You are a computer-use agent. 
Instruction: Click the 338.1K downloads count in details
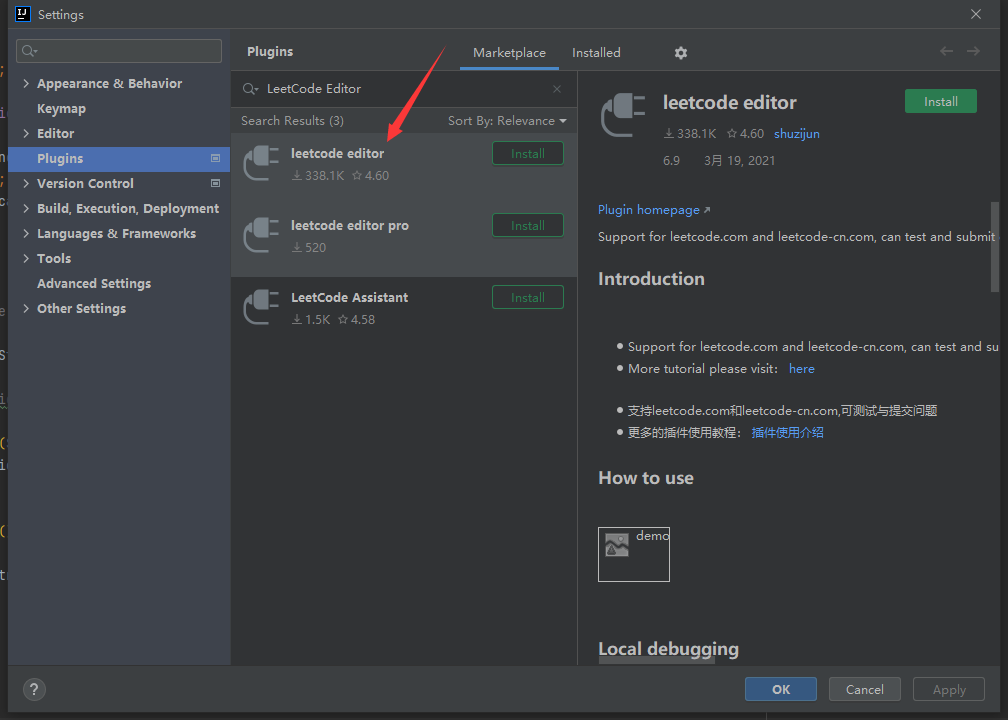coord(690,134)
